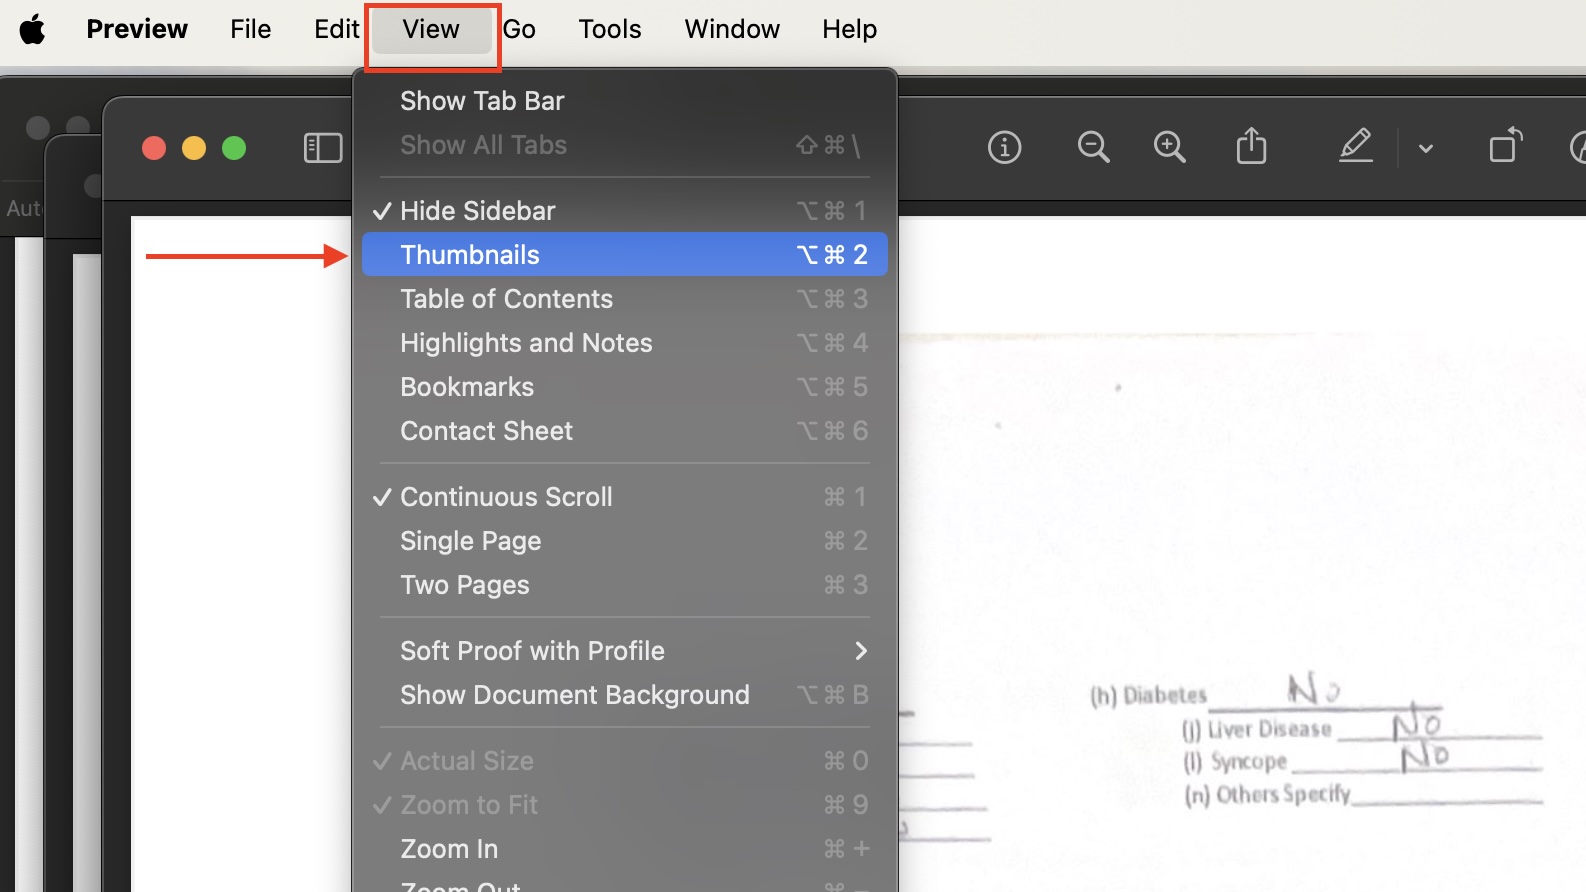Open the Window menu

point(732,29)
